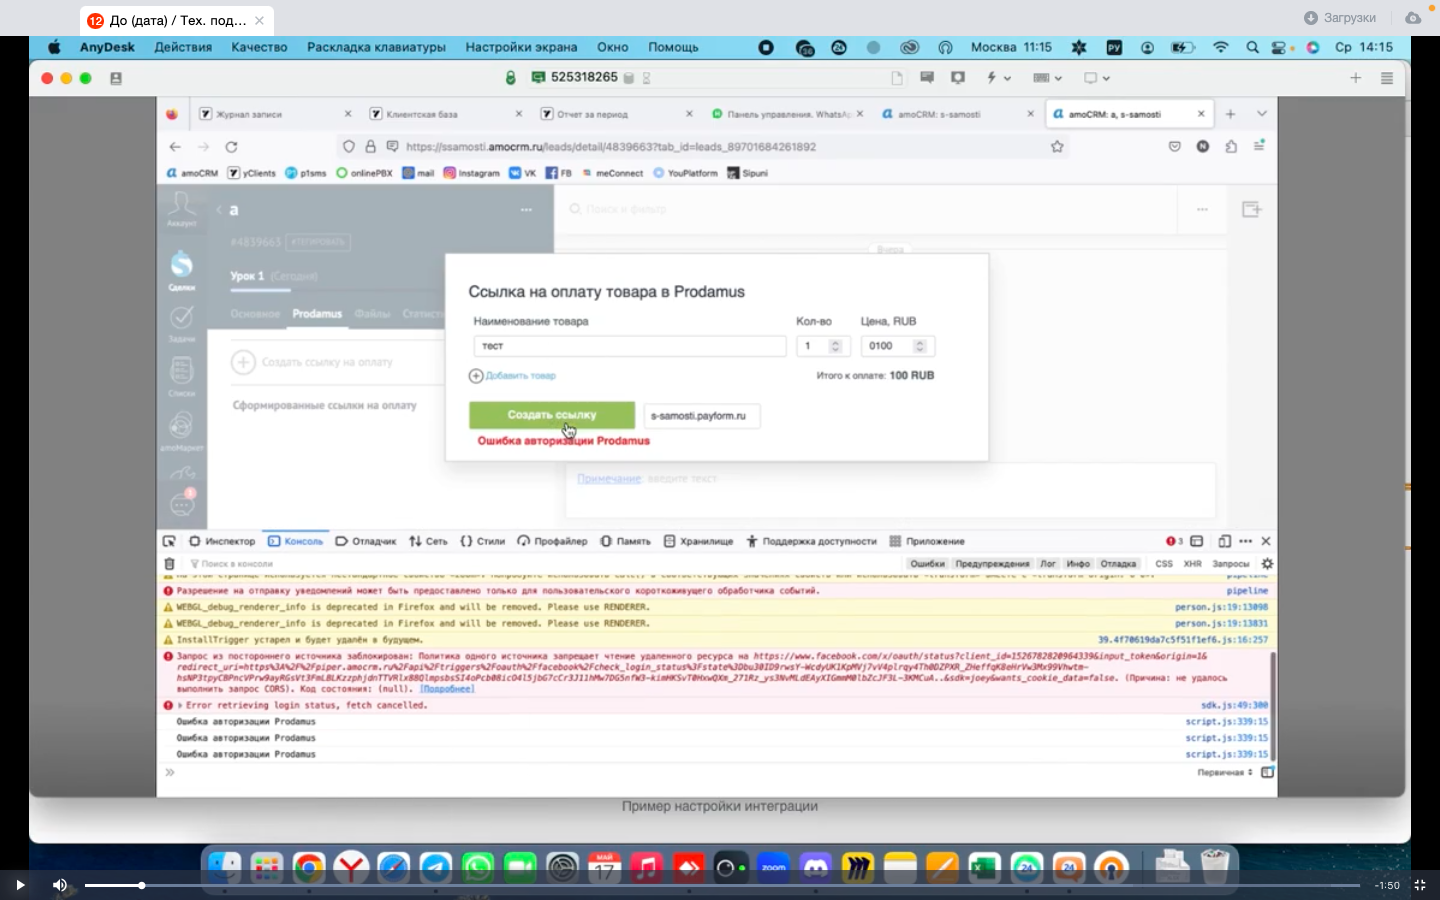Switch to Консоль devtools tab
This screenshot has width=1440, height=900.
[296, 541]
